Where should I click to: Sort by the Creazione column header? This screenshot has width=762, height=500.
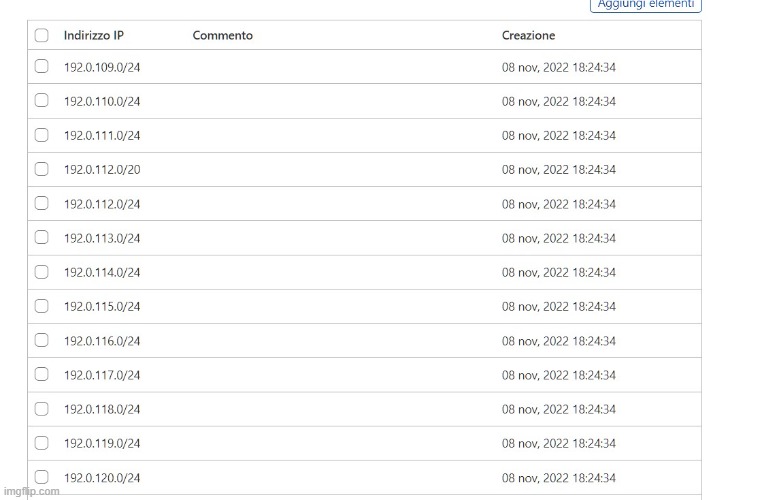528,35
